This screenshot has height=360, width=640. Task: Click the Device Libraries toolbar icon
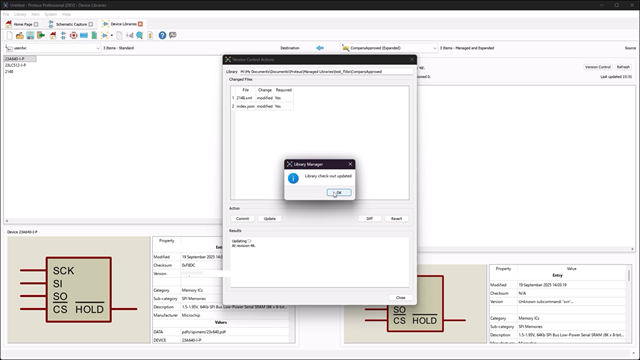pyautogui.click(x=104, y=36)
